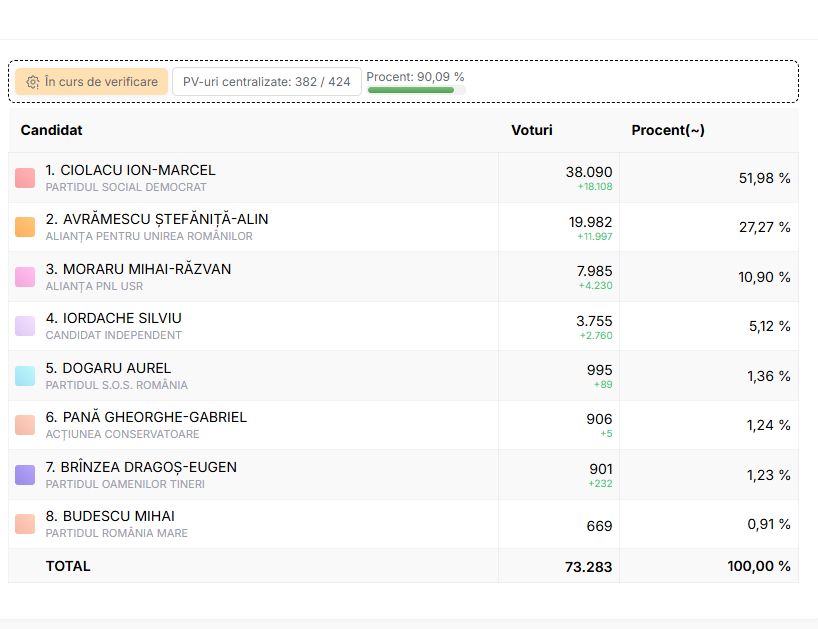This screenshot has width=818, height=629.
Task: Click the 10,90 % percentage for Moraru
Action: [764, 277]
